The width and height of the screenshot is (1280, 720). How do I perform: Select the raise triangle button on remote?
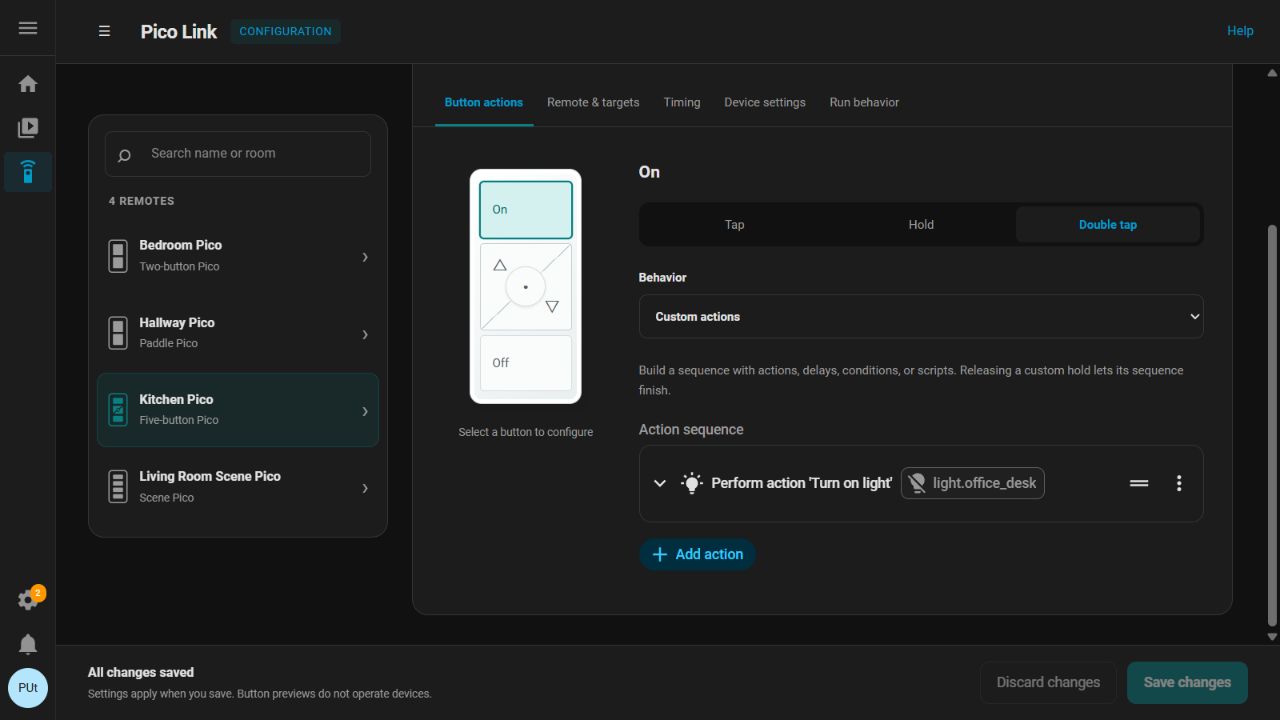point(500,265)
